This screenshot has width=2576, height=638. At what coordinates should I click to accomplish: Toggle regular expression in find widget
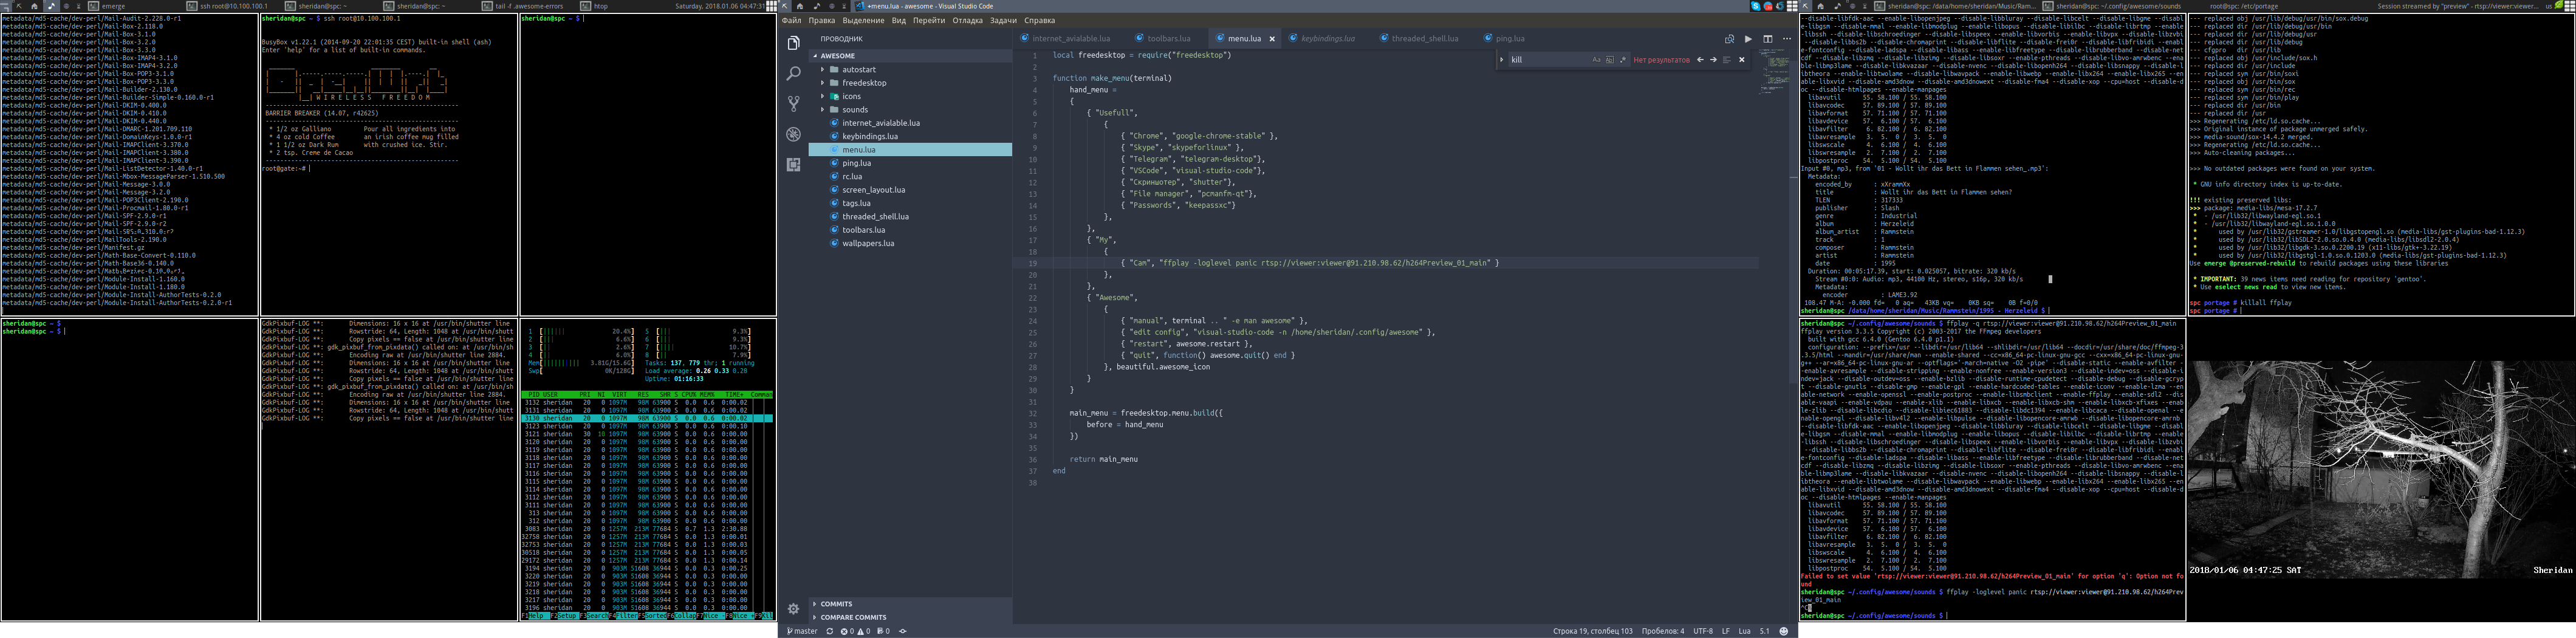coord(1622,60)
